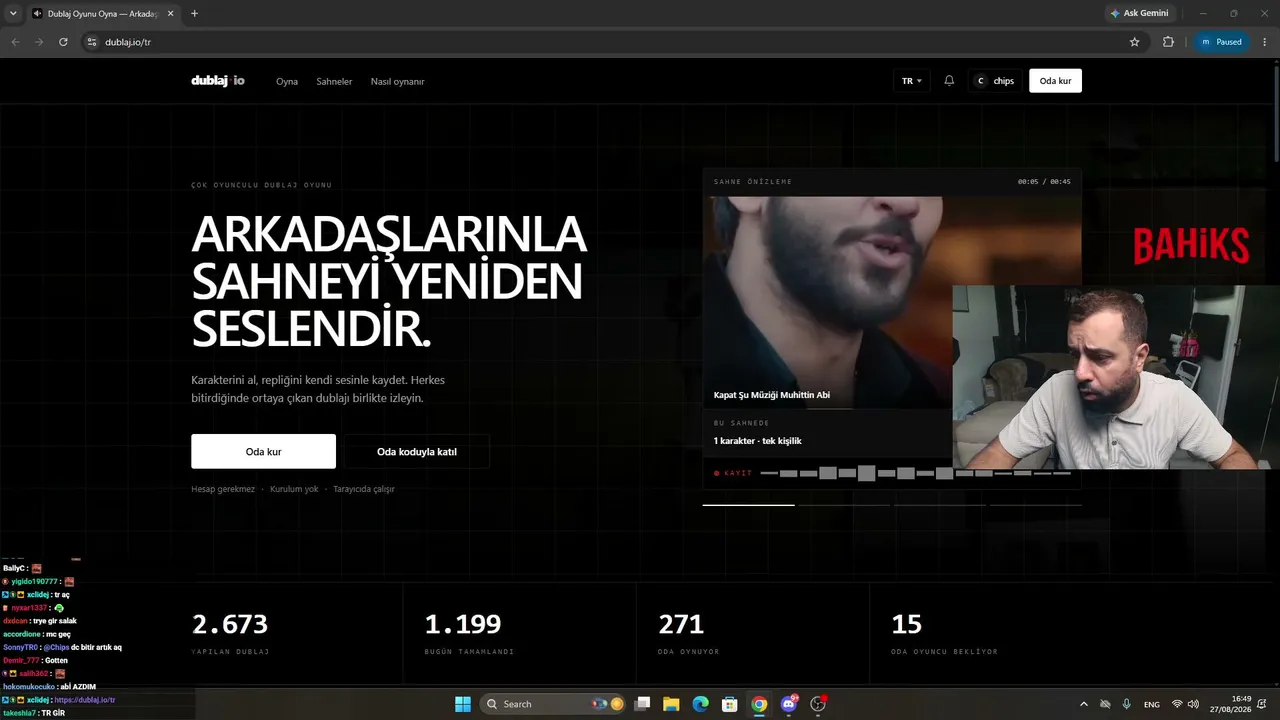Screen dimensions: 1280x720
Task: Click the ENG input language indicator
Action: [x=1152, y=704]
